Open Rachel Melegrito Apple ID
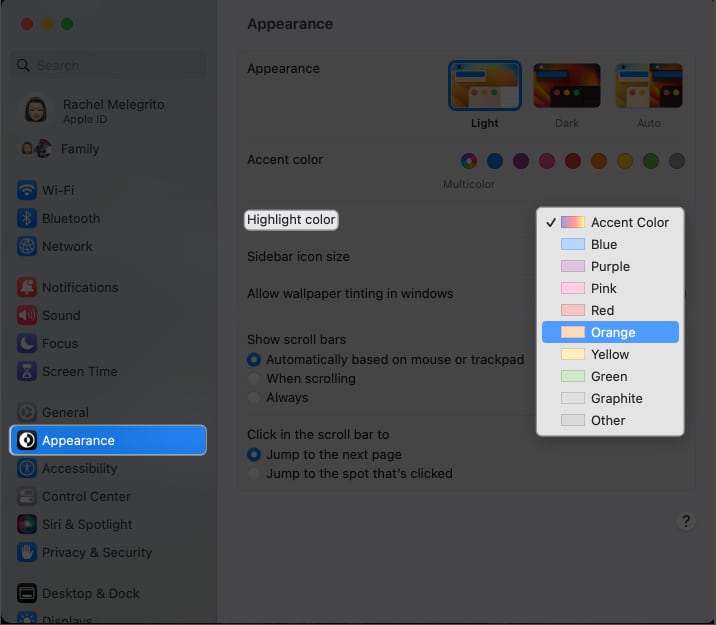716x625 pixels. point(108,110)
